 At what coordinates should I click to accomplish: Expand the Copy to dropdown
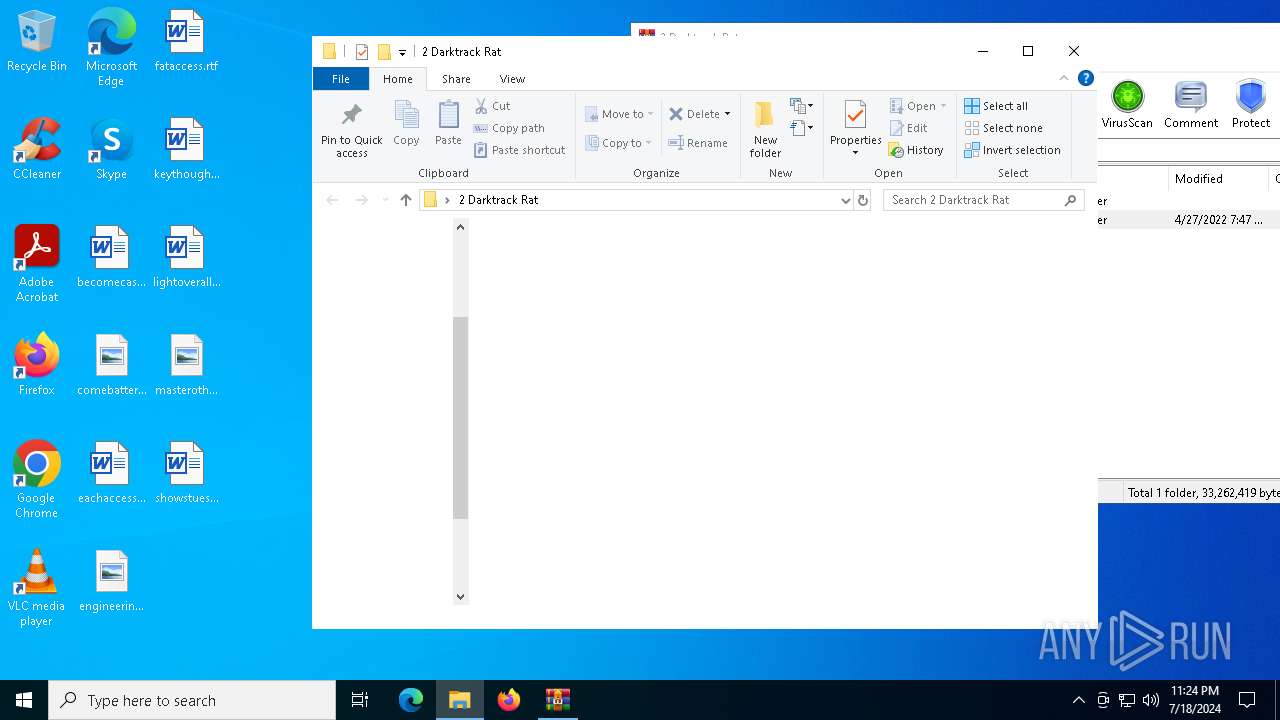(x=648, y=143)
